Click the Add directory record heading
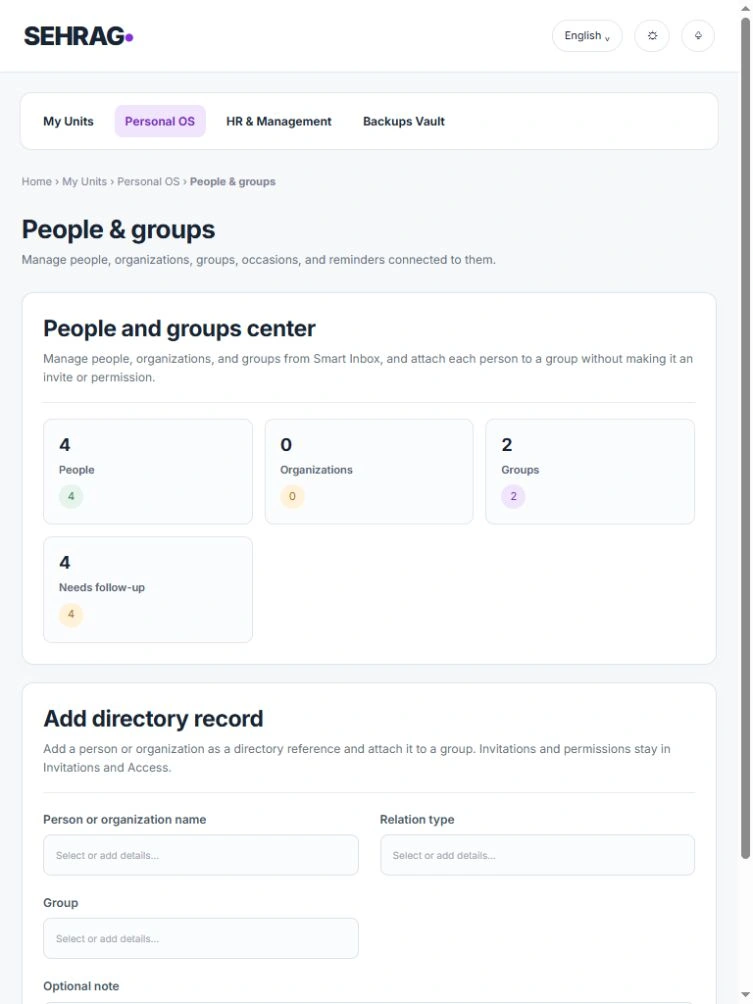Image resolution: width=753 pixels, height=1004 pixels. coord(153,718)
